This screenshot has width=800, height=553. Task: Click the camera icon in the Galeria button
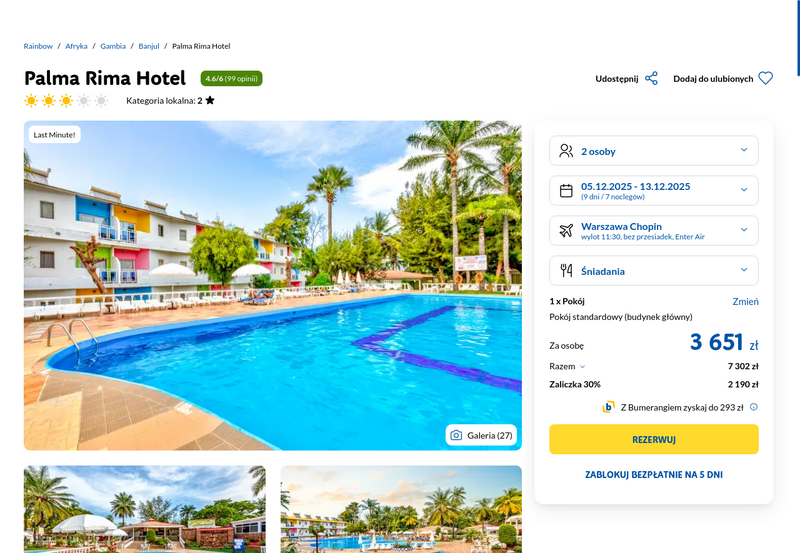point(456,435)
